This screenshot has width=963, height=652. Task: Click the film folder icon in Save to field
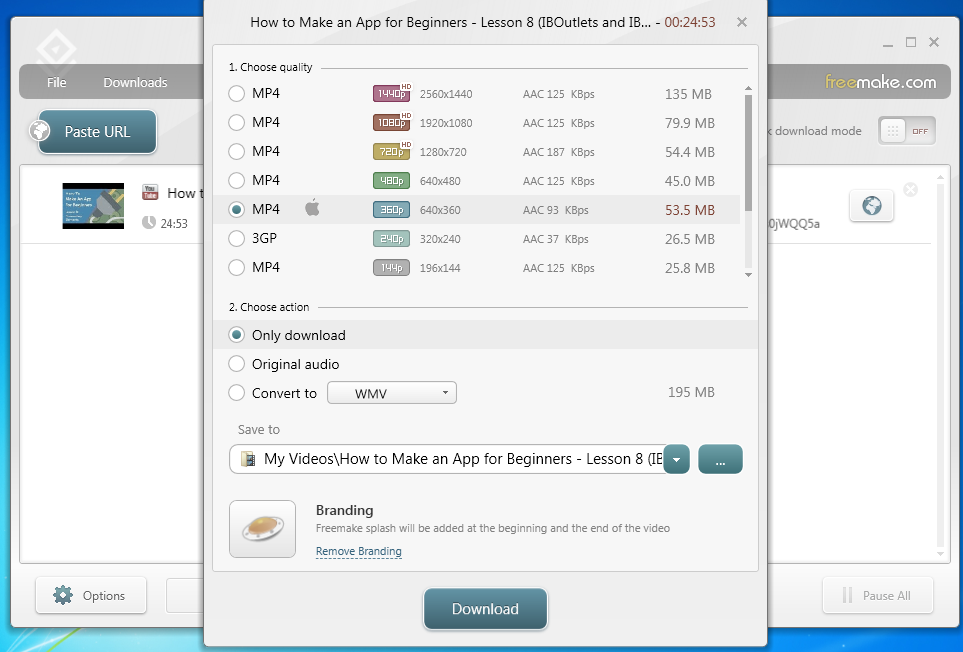(248, 459)
